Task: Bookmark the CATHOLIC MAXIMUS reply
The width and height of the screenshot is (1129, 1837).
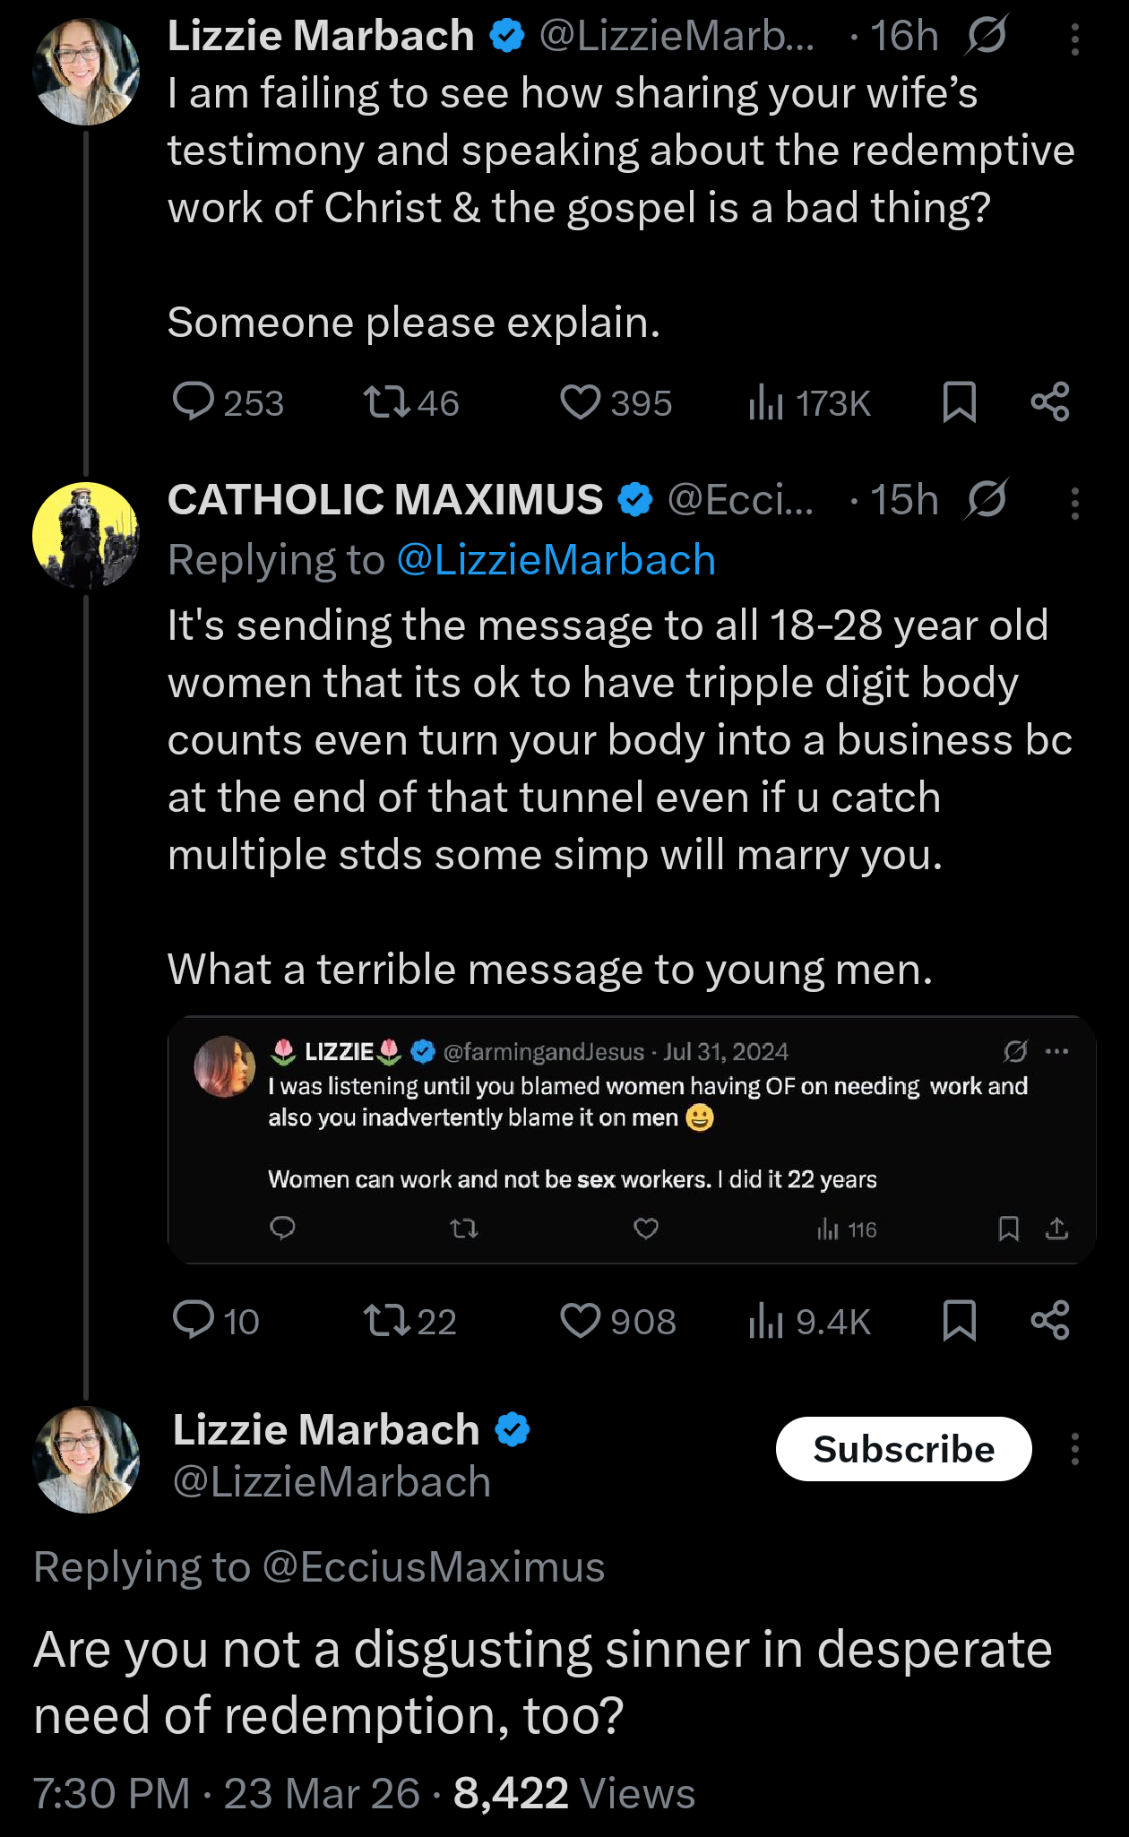Action: pyautogui.click(x=959, y=1320)
